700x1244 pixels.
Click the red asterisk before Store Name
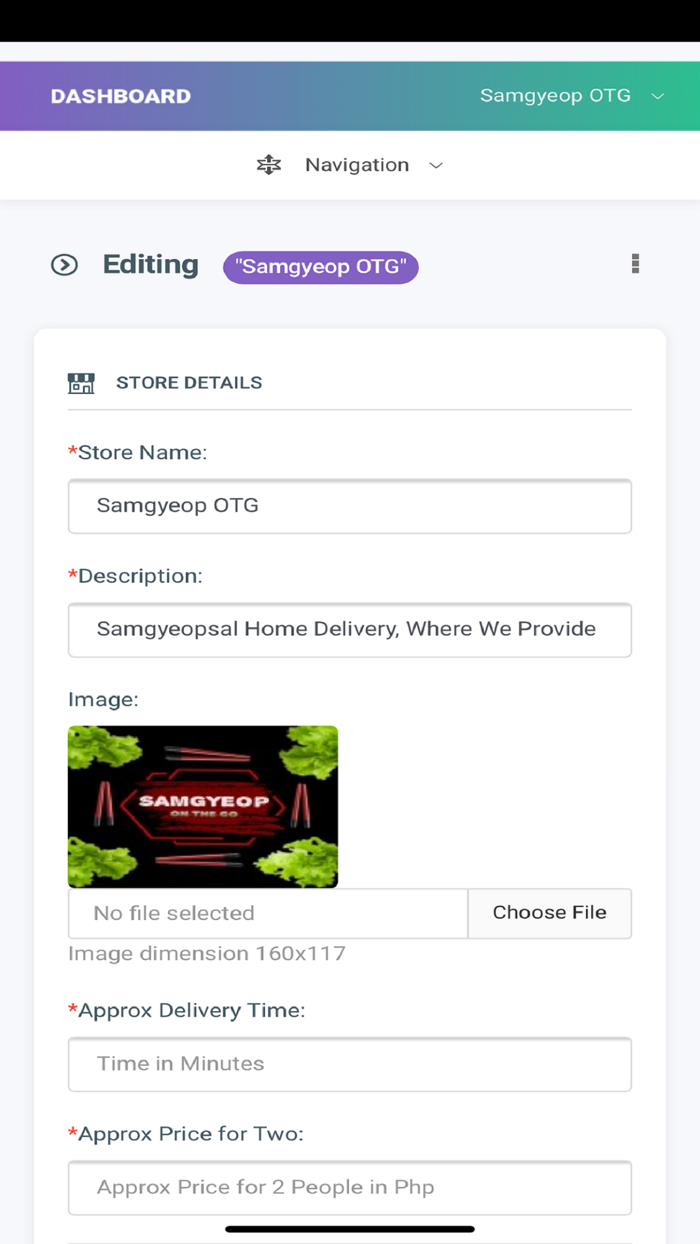point(72,452)
